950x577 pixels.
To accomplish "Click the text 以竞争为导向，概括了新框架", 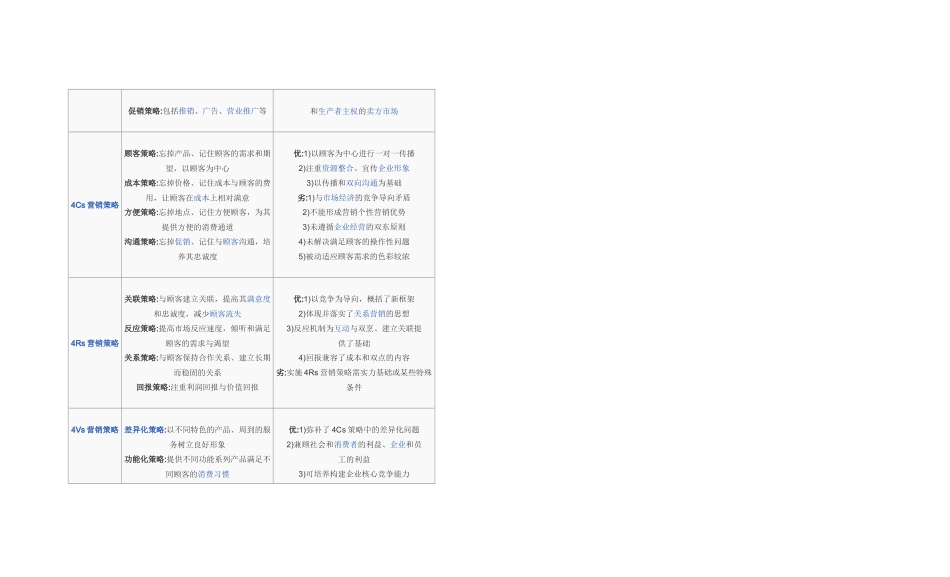I will [x=363, y=299].
